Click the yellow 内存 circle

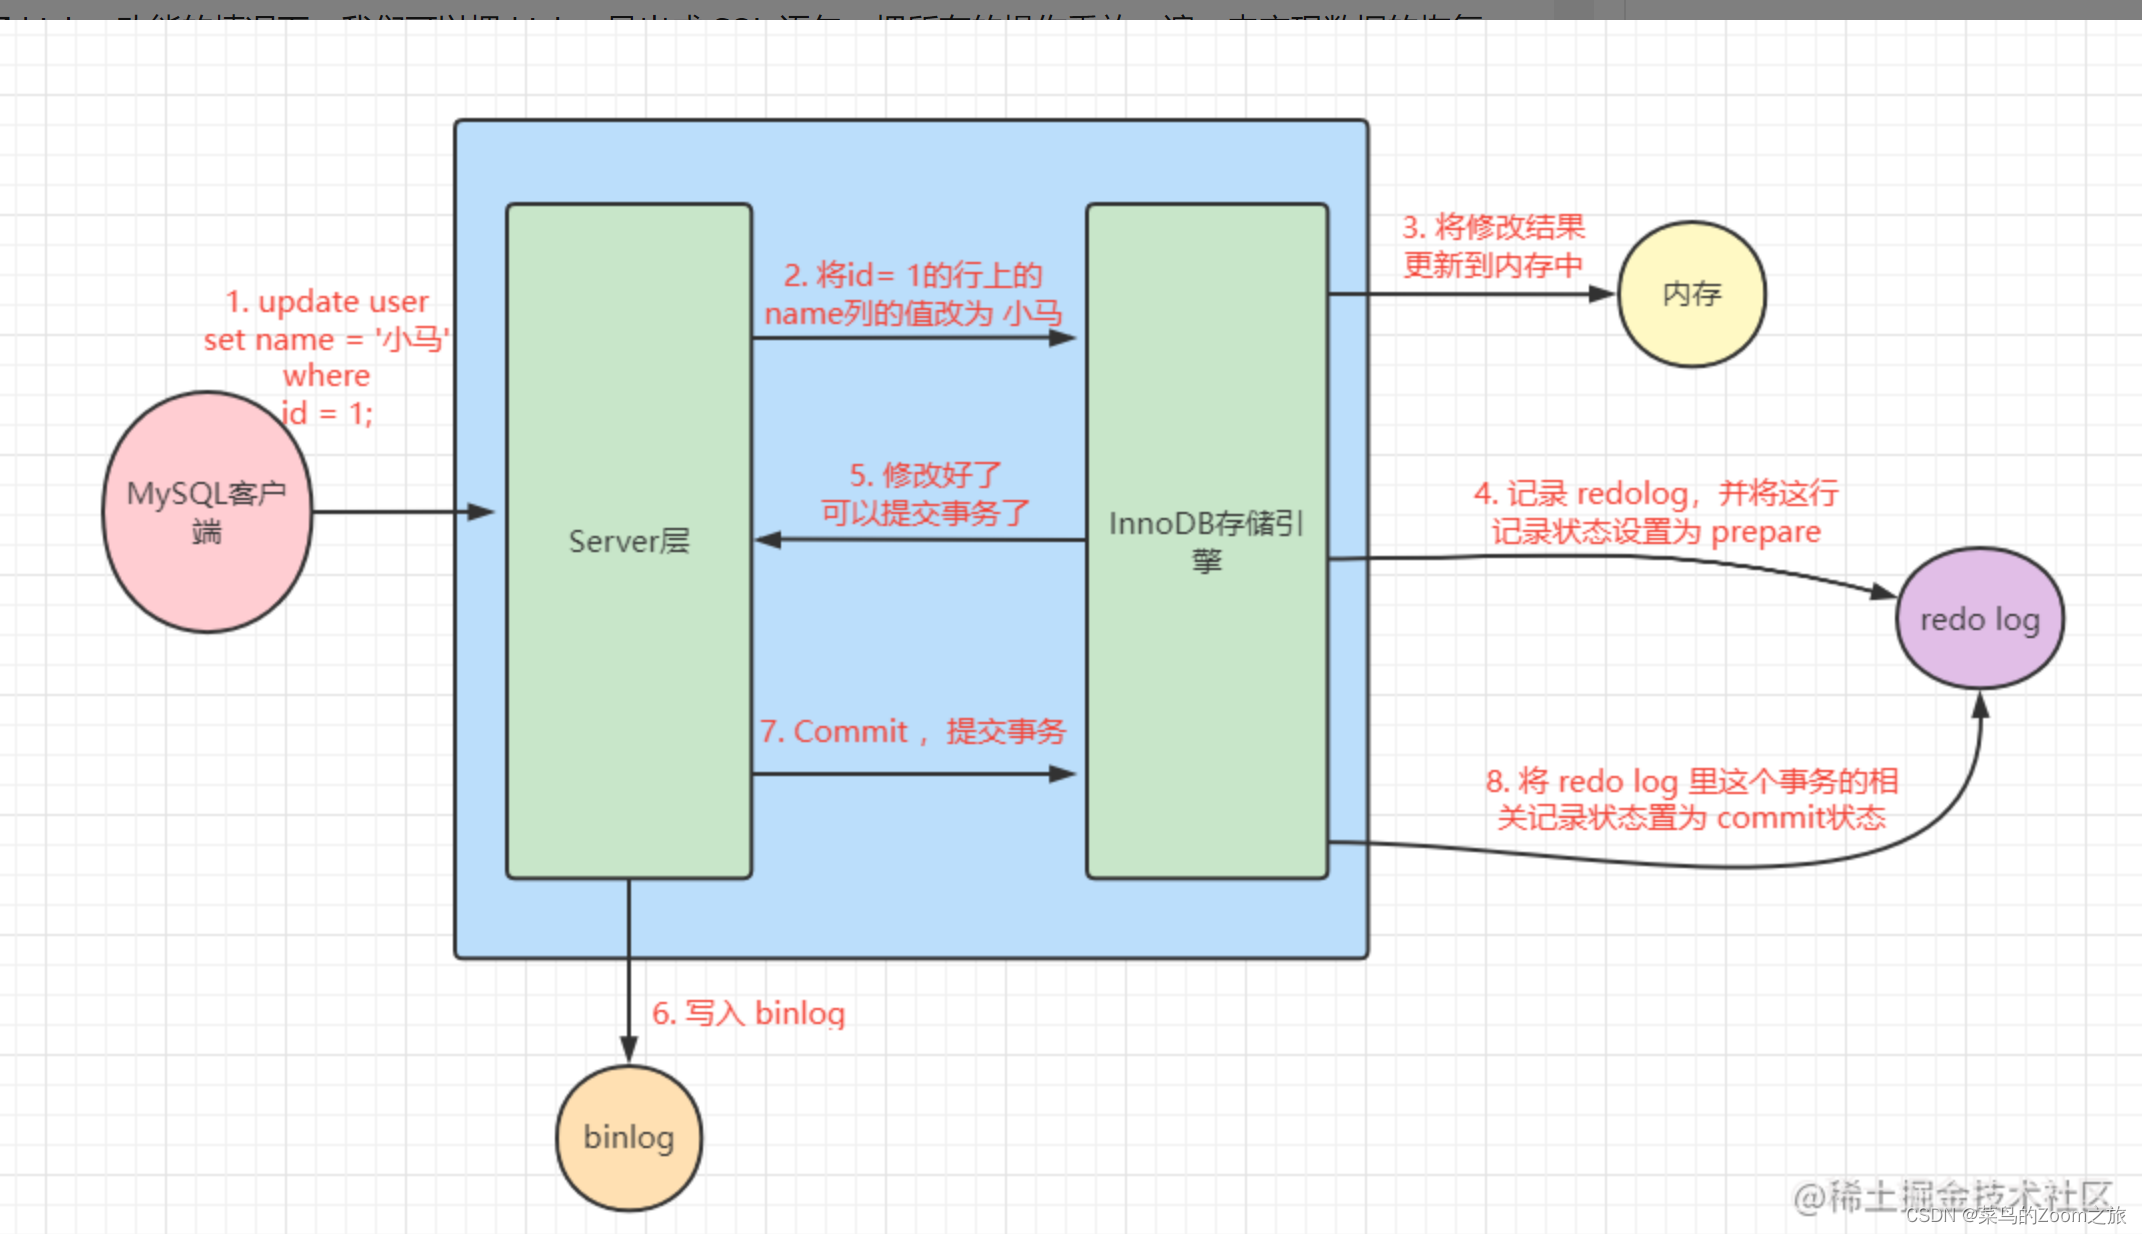[x=1691, y=294]
